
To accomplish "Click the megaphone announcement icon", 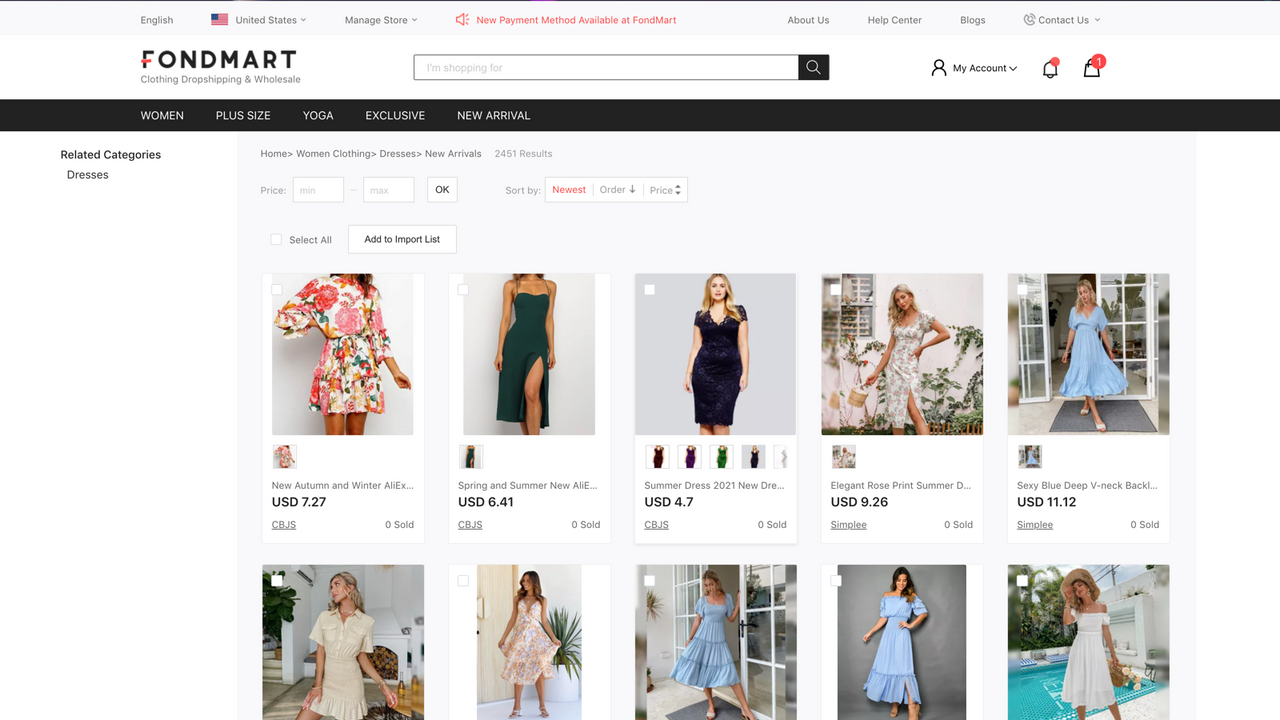I will [461, 19].
